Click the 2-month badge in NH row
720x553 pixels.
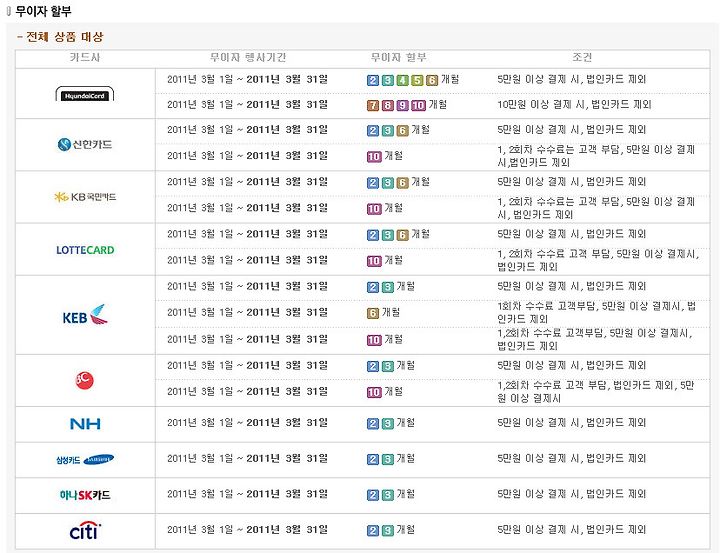point(373,423)
